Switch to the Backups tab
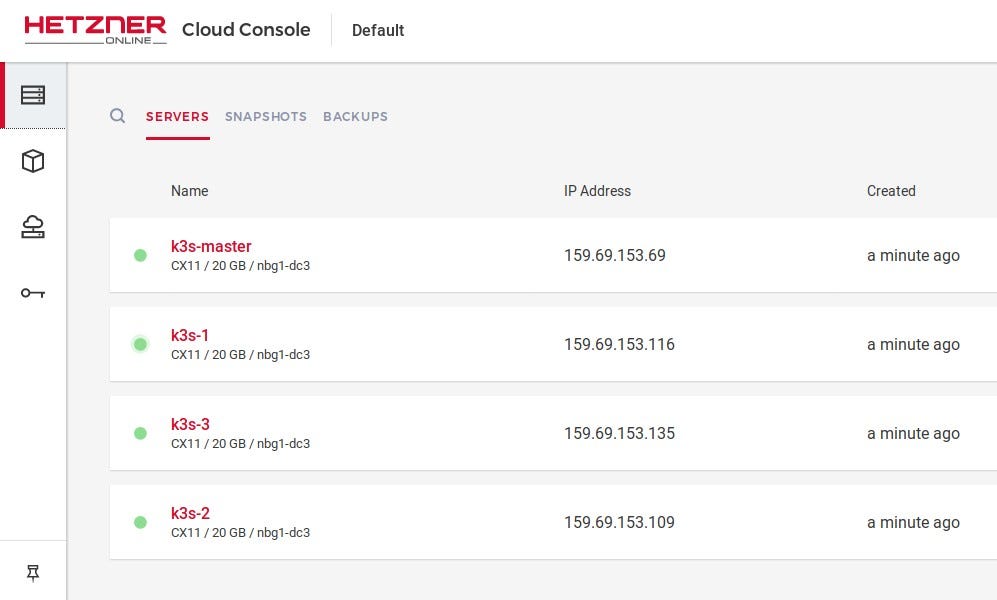This screenshot has width=997, height=600. click(355, 117)
